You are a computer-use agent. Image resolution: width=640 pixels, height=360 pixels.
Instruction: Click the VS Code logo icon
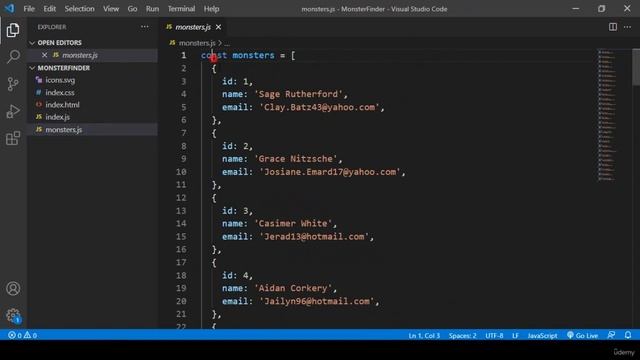(9, 8)
